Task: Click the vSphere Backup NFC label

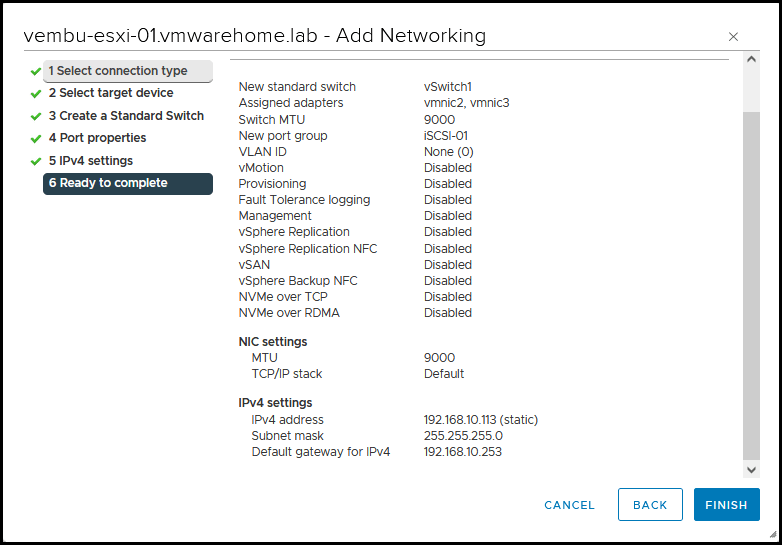Action: 298,281
